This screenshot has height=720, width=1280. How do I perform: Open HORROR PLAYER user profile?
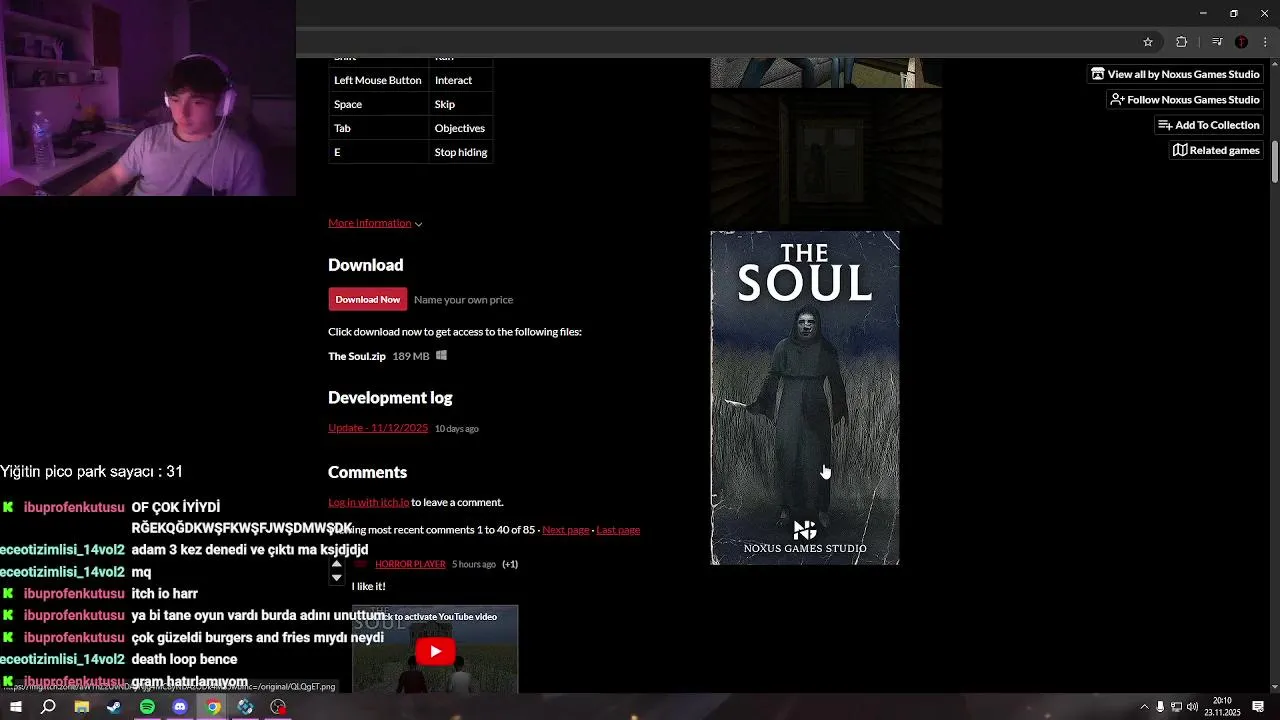[410, 564]
